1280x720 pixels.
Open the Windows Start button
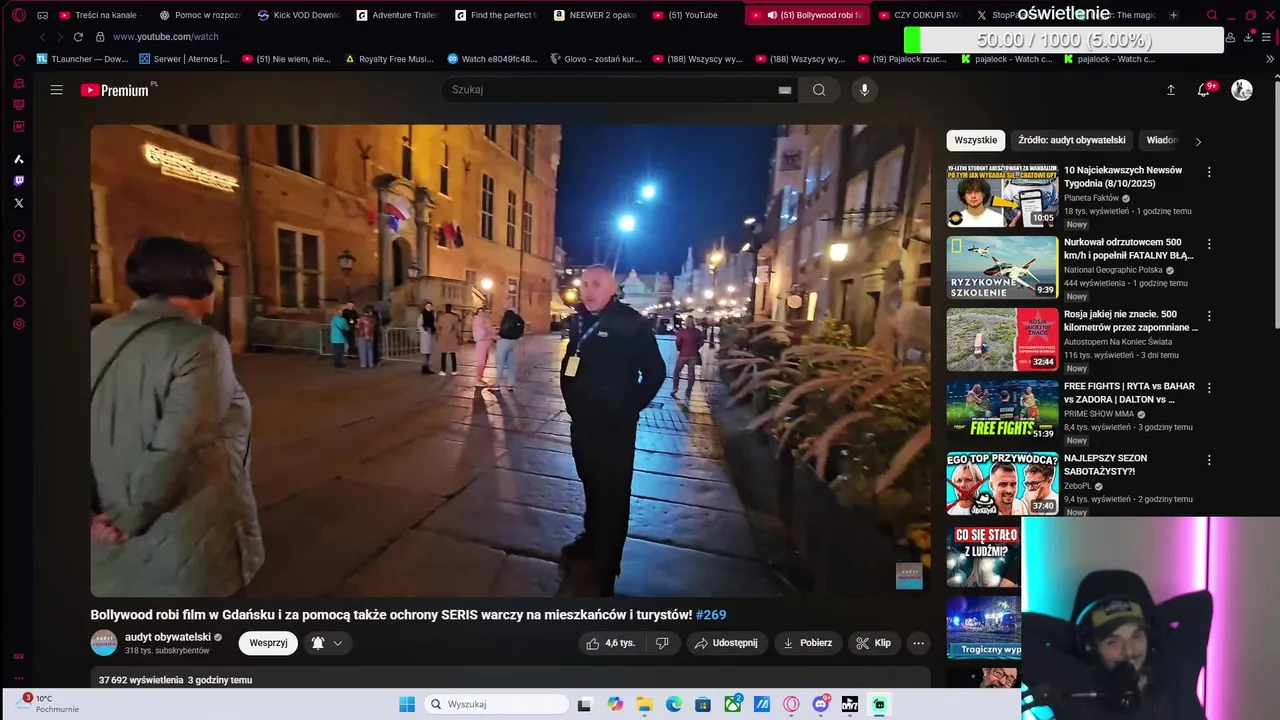point(407,704)
